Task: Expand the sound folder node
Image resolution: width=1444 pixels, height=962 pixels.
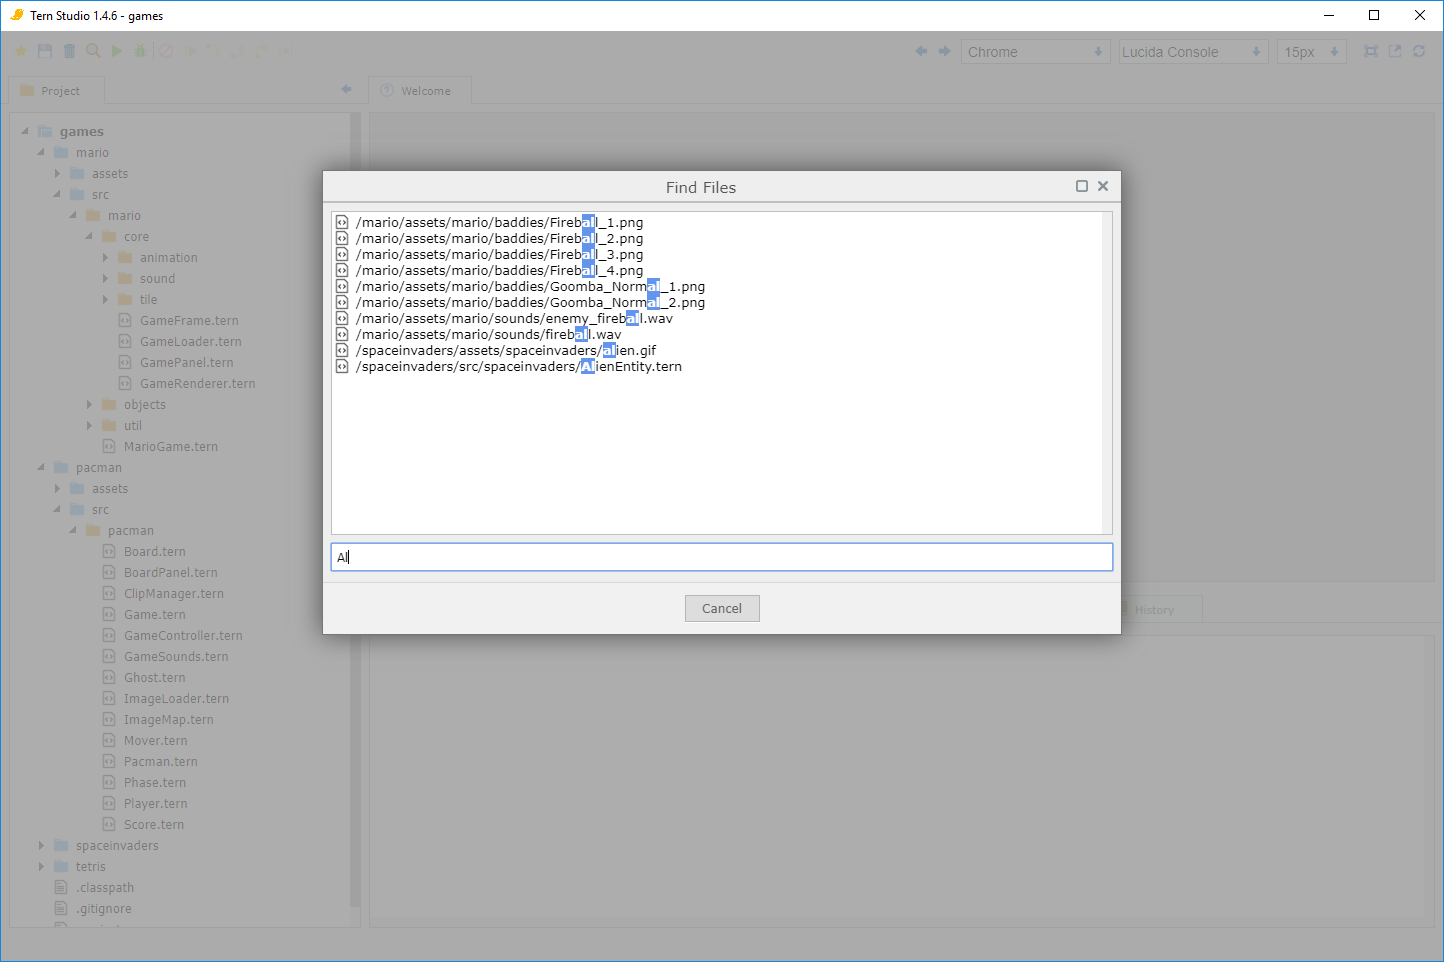Action: pos(105,278)
